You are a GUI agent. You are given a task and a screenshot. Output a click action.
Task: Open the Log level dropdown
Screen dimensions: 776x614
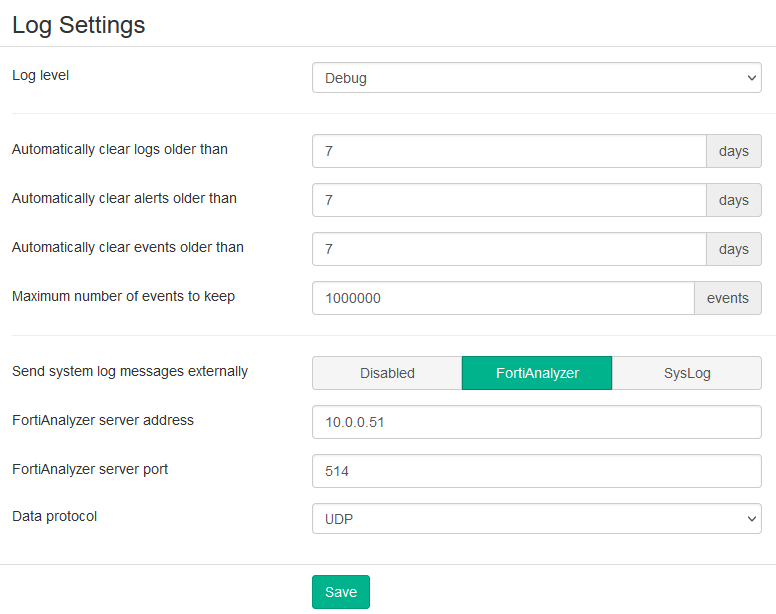click(x=536, y=78)
